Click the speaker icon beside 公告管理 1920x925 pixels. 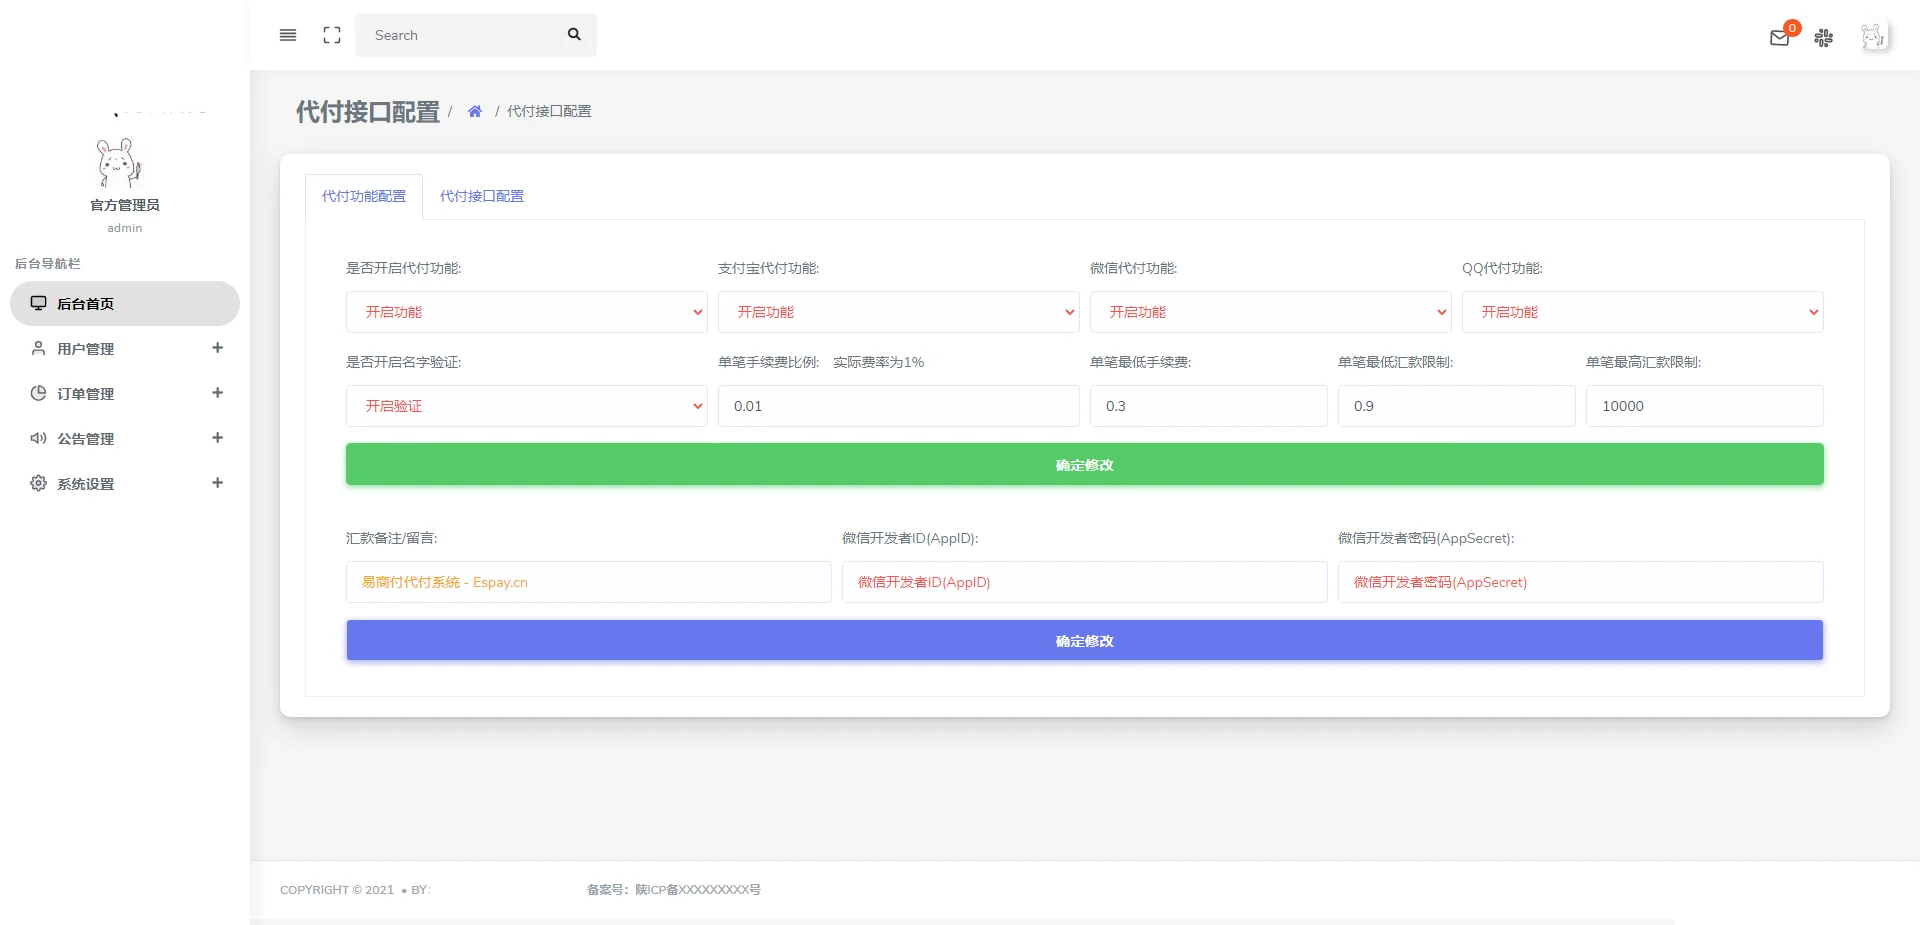pos(38,438)
